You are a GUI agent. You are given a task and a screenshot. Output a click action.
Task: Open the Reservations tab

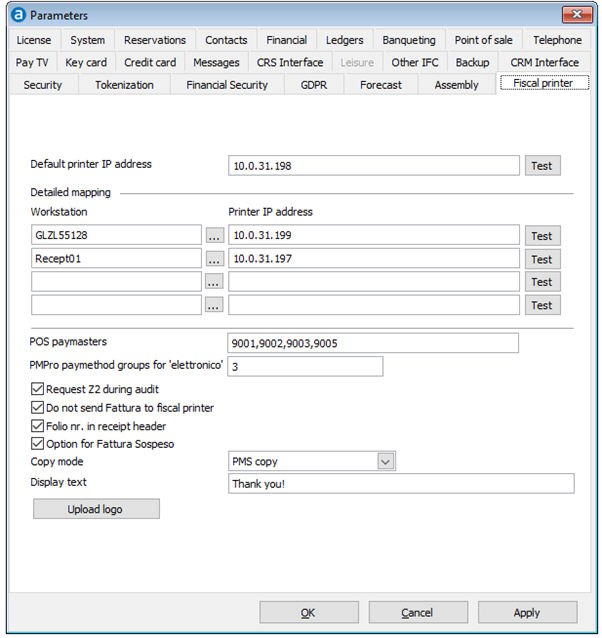click(155, 40)
